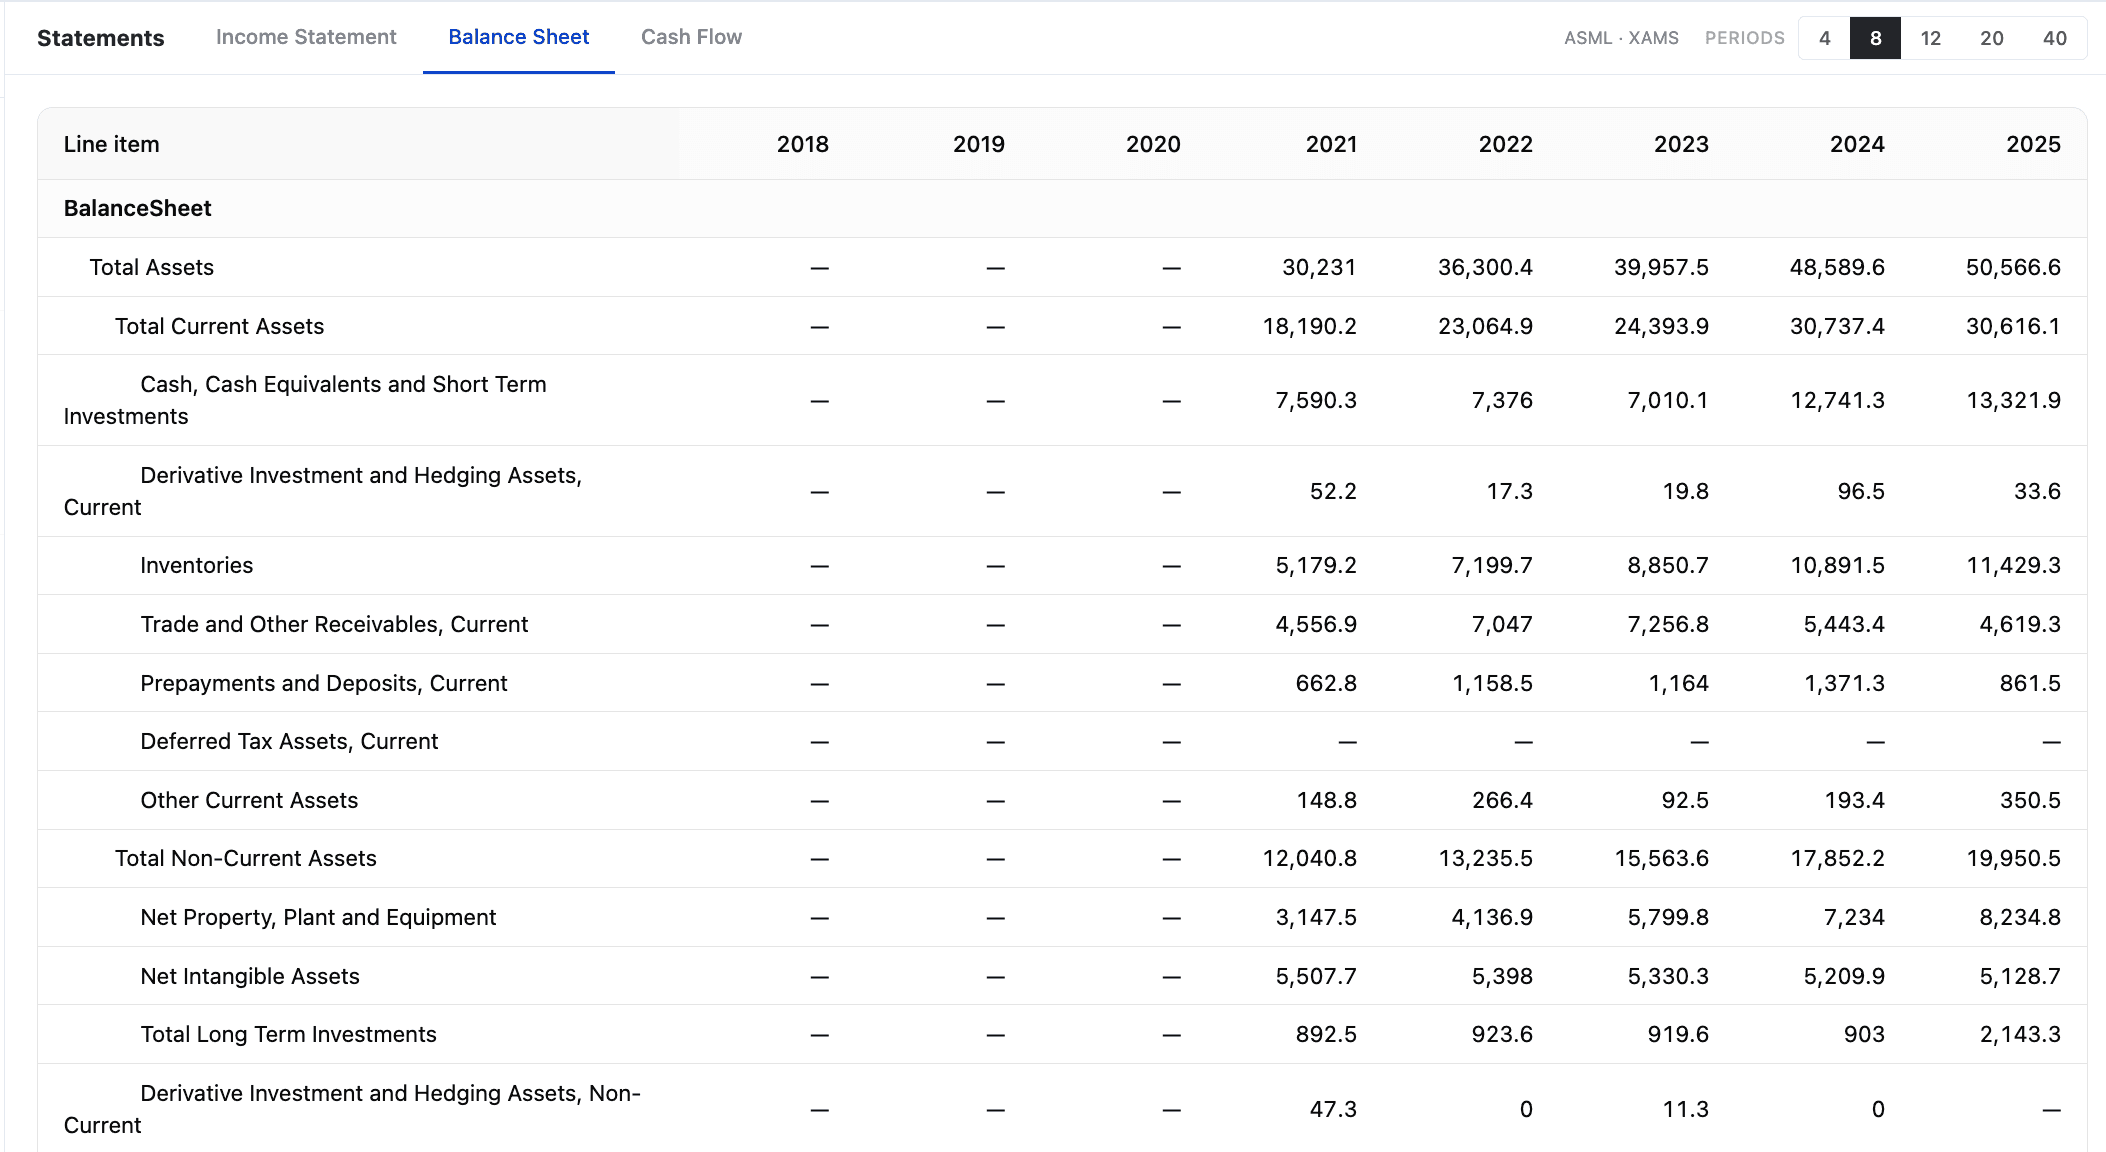Click the BalanceSheet section heading
The image size is (2106, 1152).
pyautogui.click(x=137, y=208)
